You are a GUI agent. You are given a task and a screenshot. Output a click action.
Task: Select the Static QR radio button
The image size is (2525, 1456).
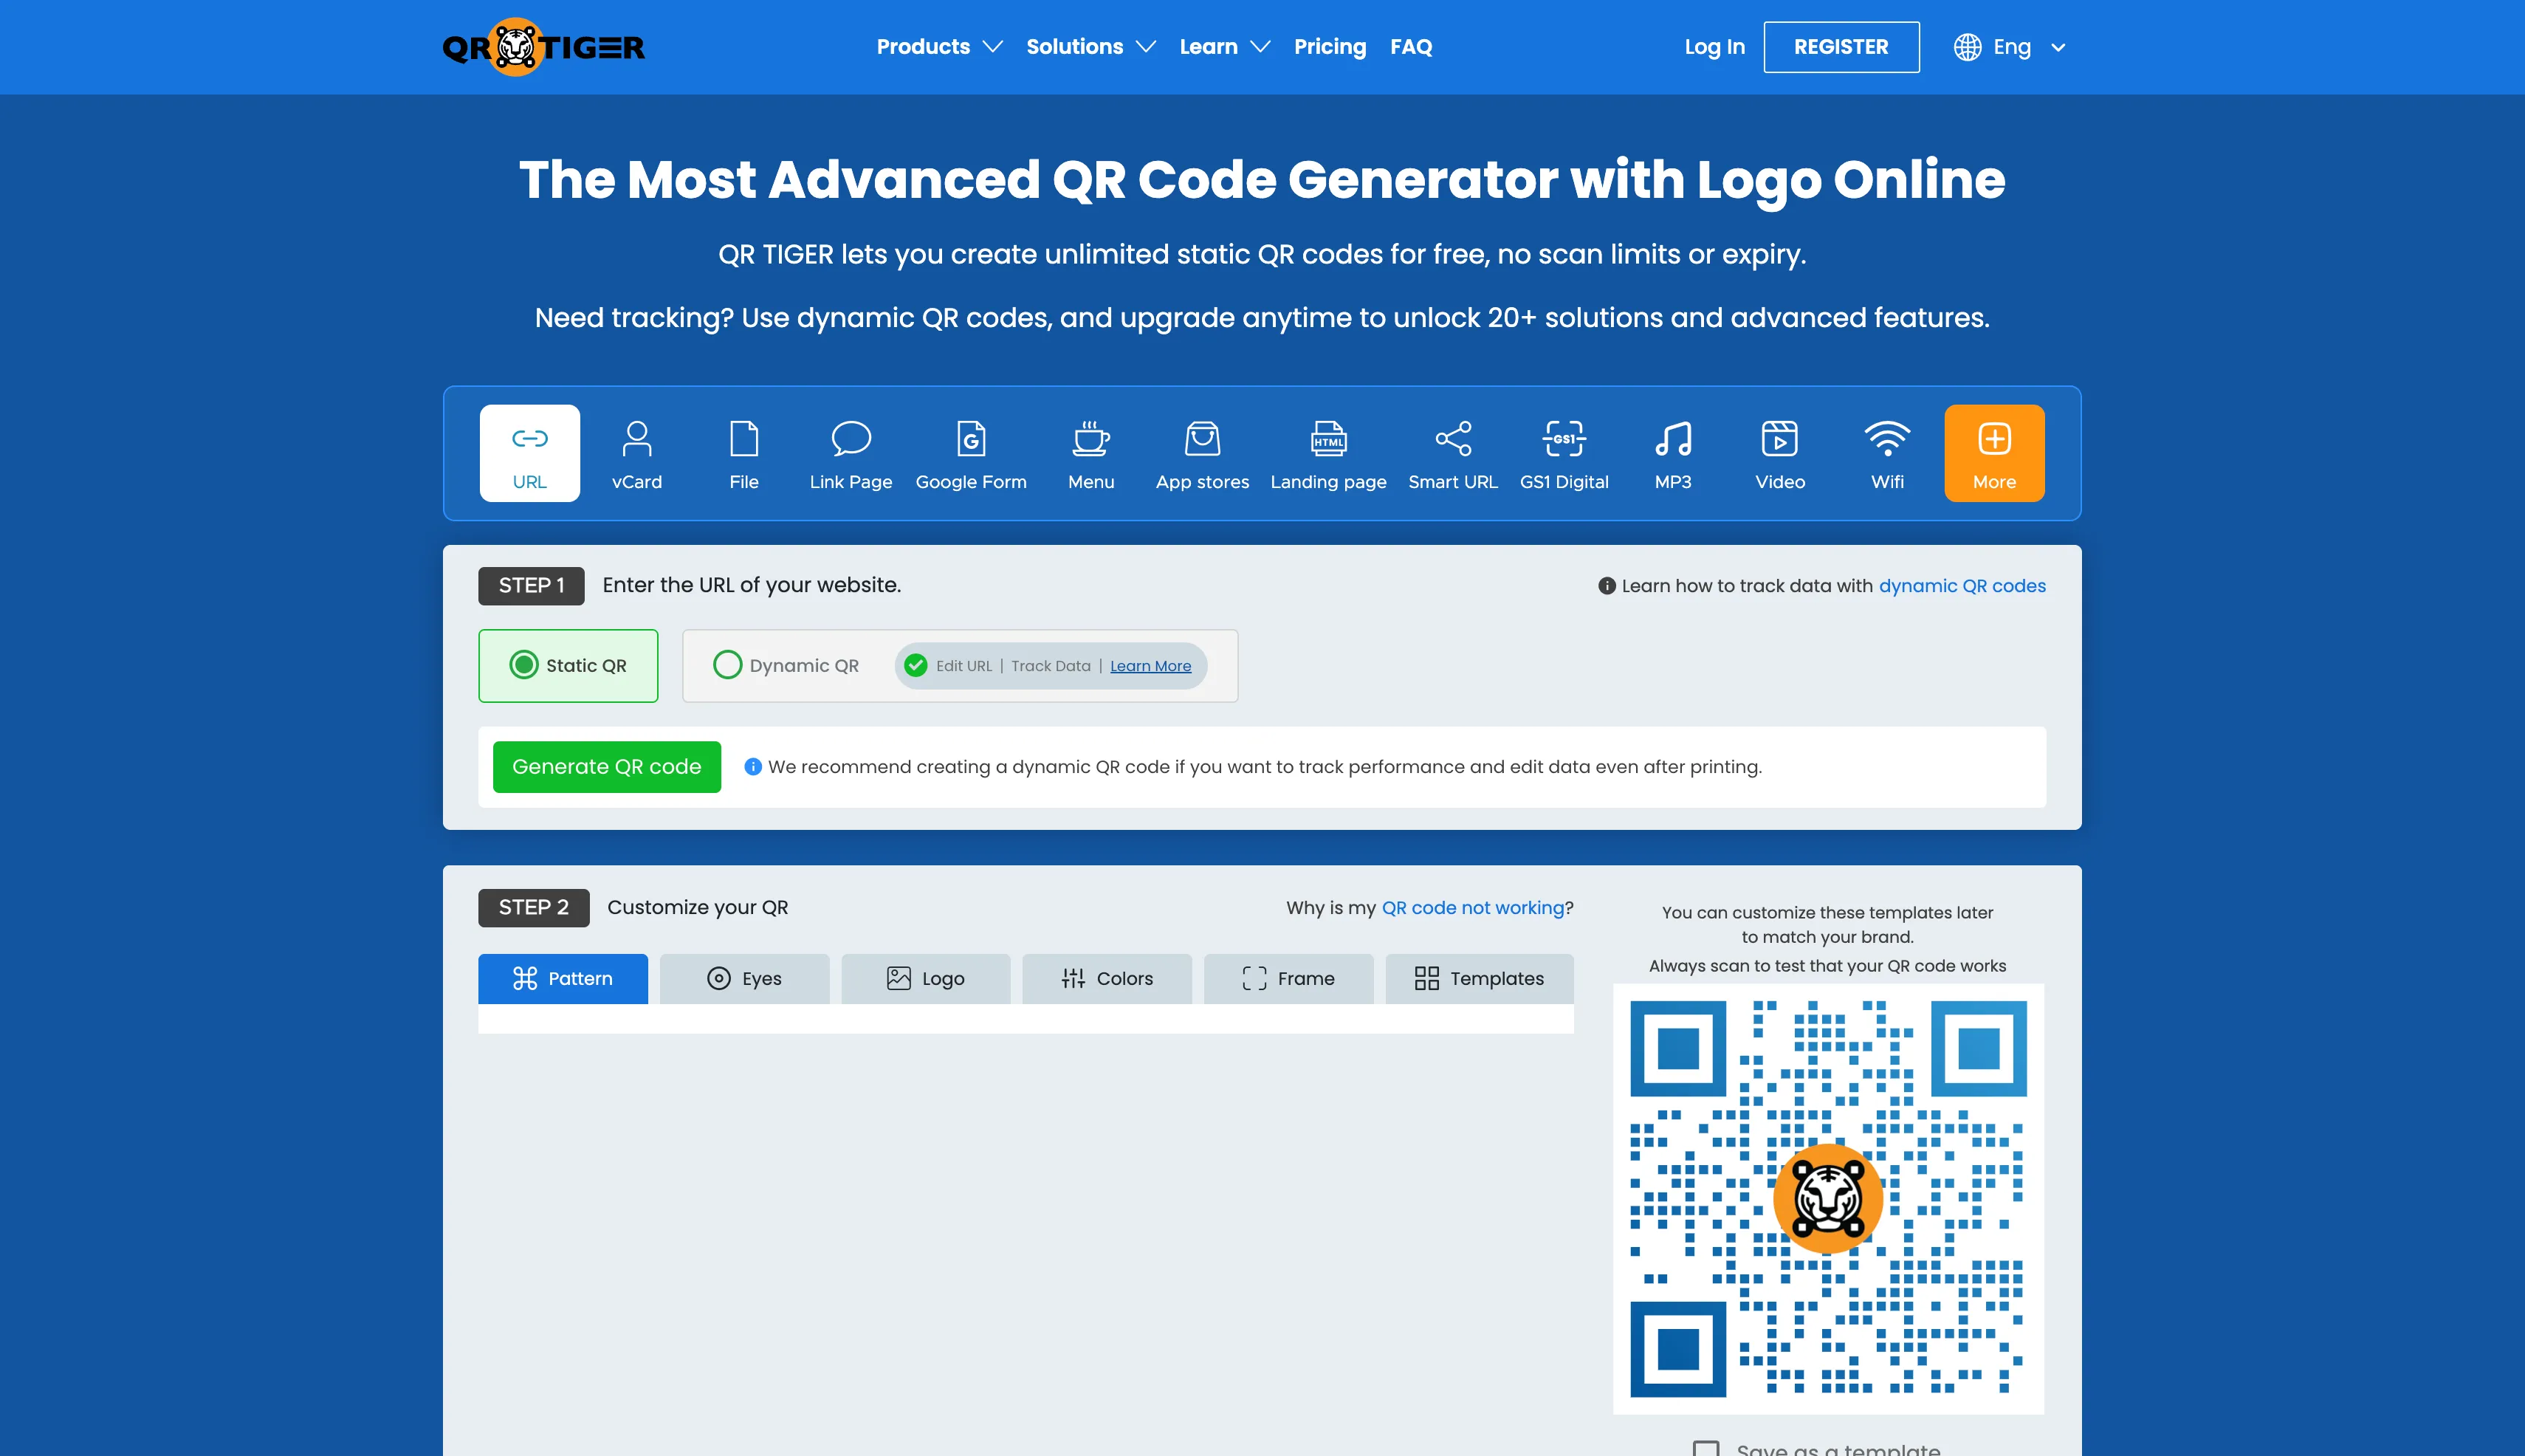pyautogui.click(x=524, y=665)
